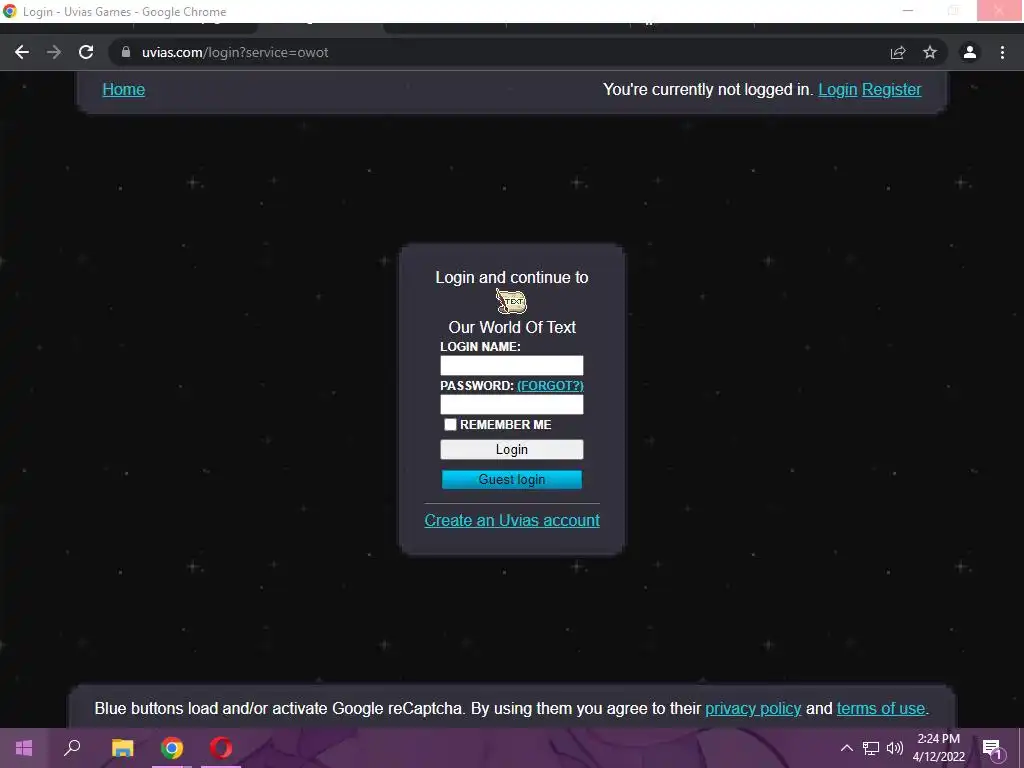This screenshot has width=1024, height=768.
Task: Bookmark this page with star icon
Action: click(930, 52)
